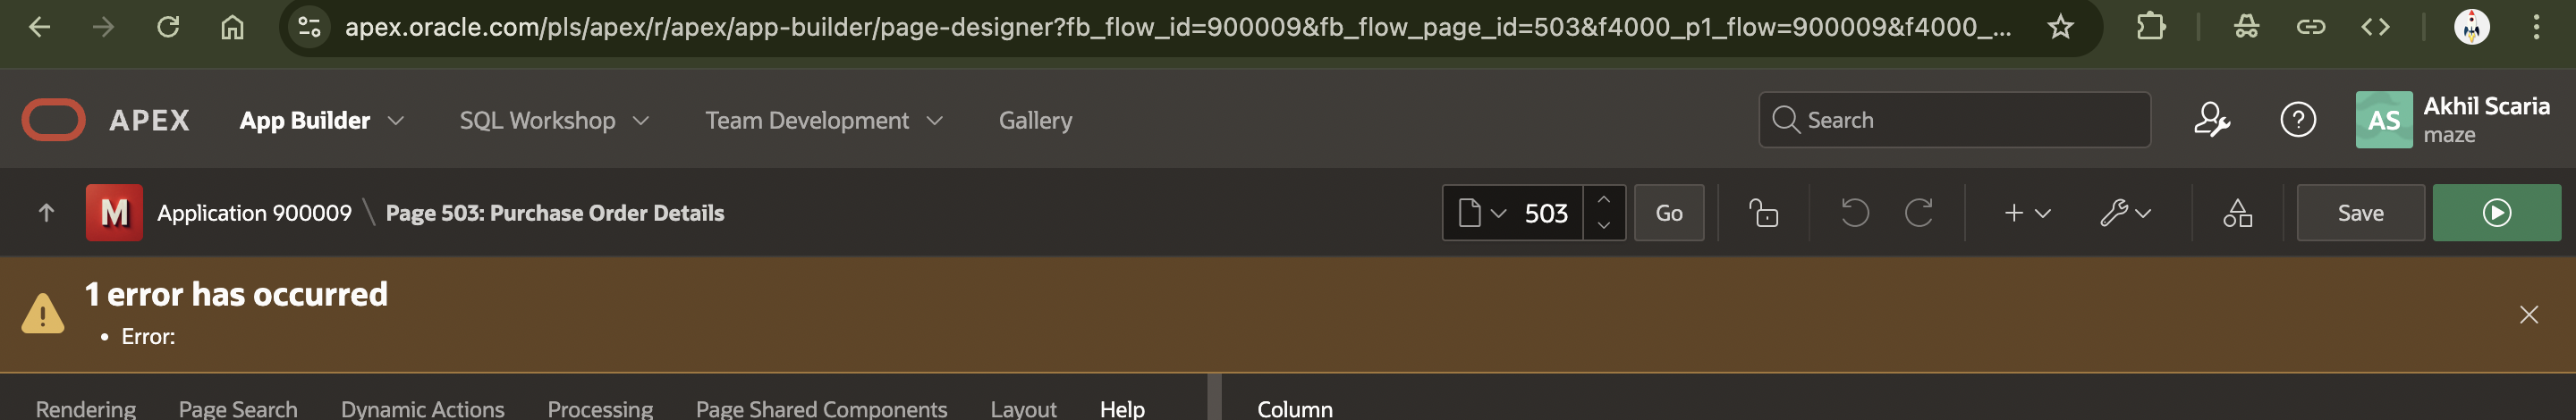
Task: Open the Team Development menu
Action: pyautogui.click(x=807, y=120)
